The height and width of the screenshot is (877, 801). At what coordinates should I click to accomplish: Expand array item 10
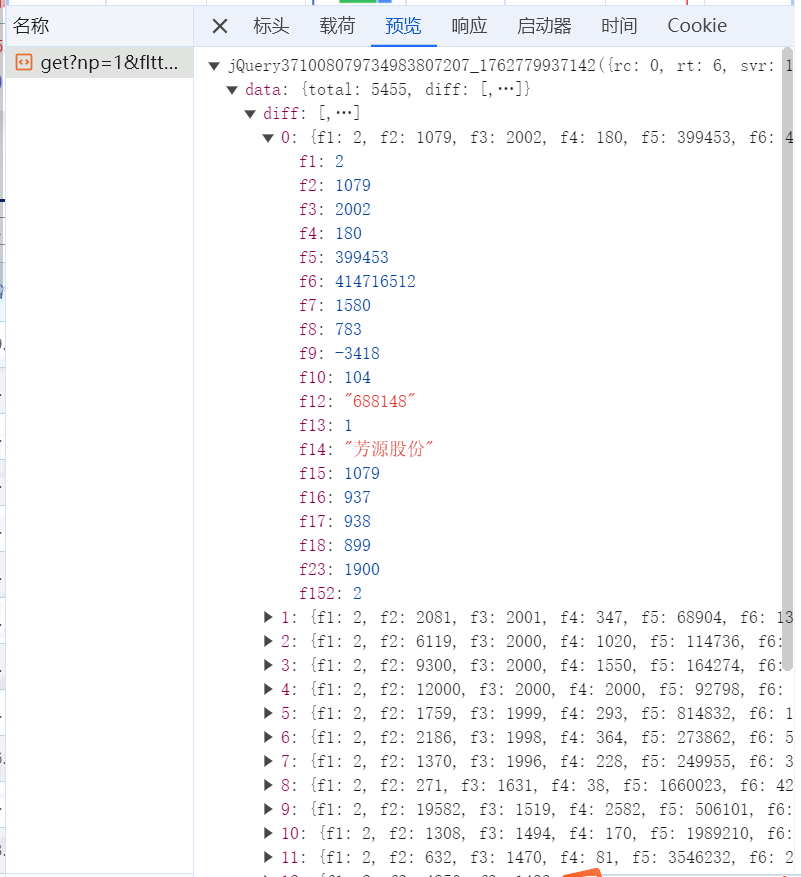point(268,833)
